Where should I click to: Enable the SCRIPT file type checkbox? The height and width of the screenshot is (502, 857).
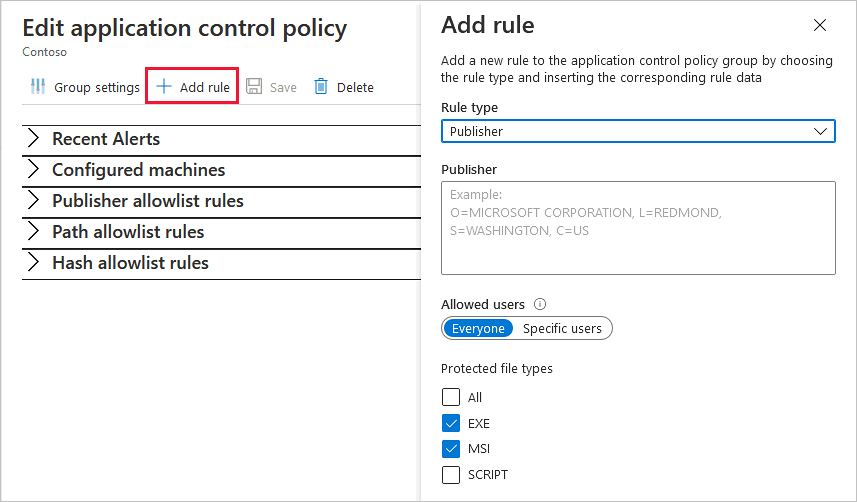click(x=451, y=475)
